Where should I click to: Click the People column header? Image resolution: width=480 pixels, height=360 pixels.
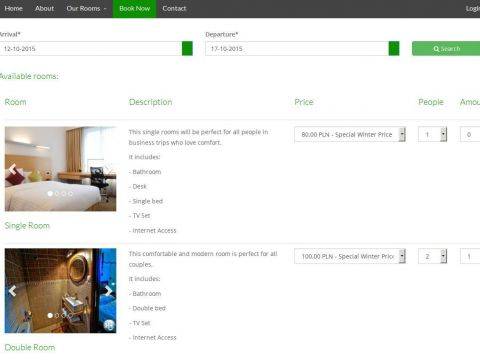point(431,102)
